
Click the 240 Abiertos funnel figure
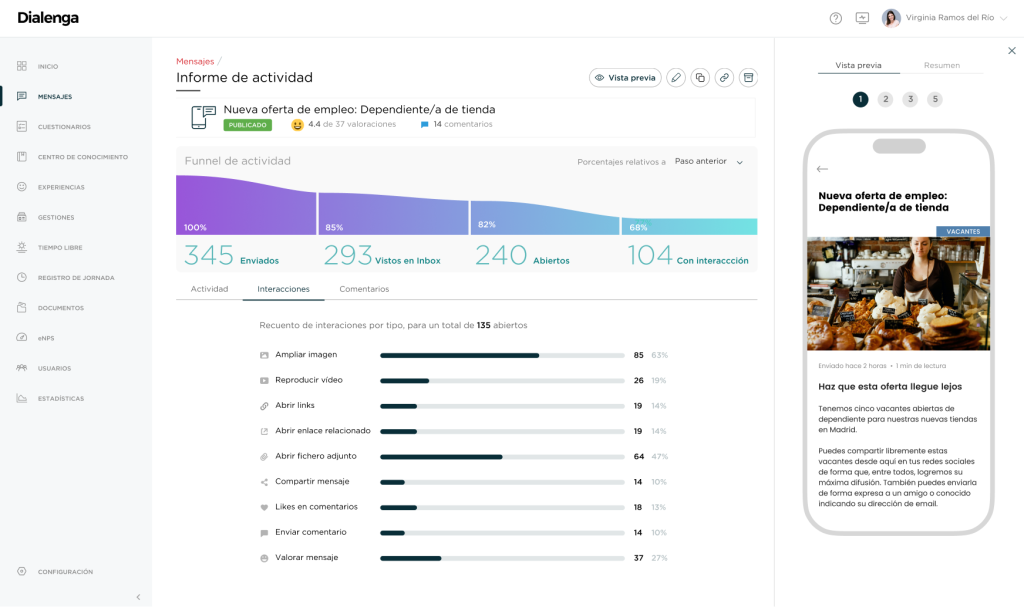coord(522,255)
